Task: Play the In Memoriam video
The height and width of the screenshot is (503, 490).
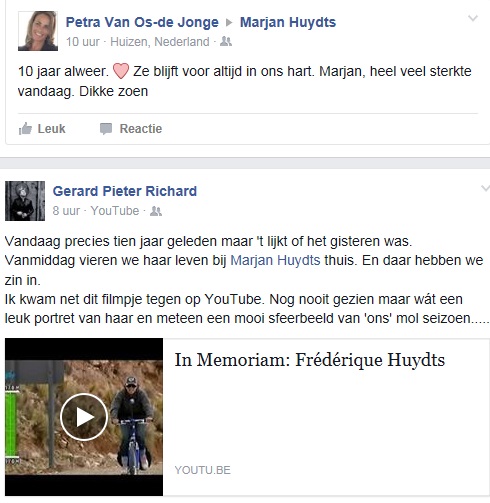Action: pyautogui.click(x=84, y=417)
